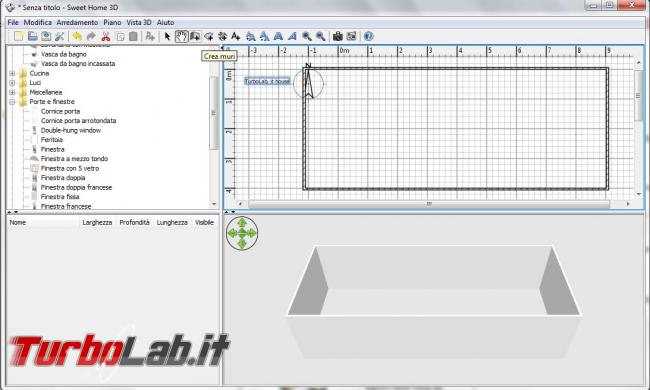Select Double-hung window item

pyautogui.click(x=71, y=131)
